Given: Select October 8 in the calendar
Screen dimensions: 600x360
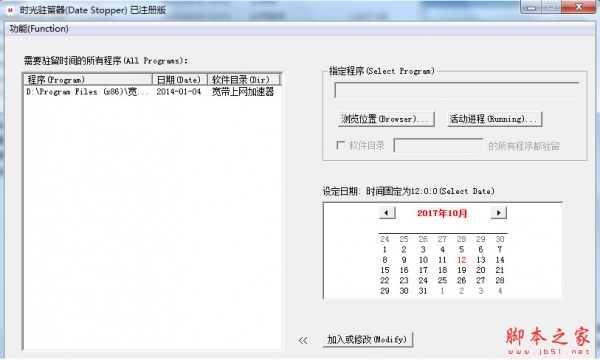Looking at the screenshot, I should [385, 260].
